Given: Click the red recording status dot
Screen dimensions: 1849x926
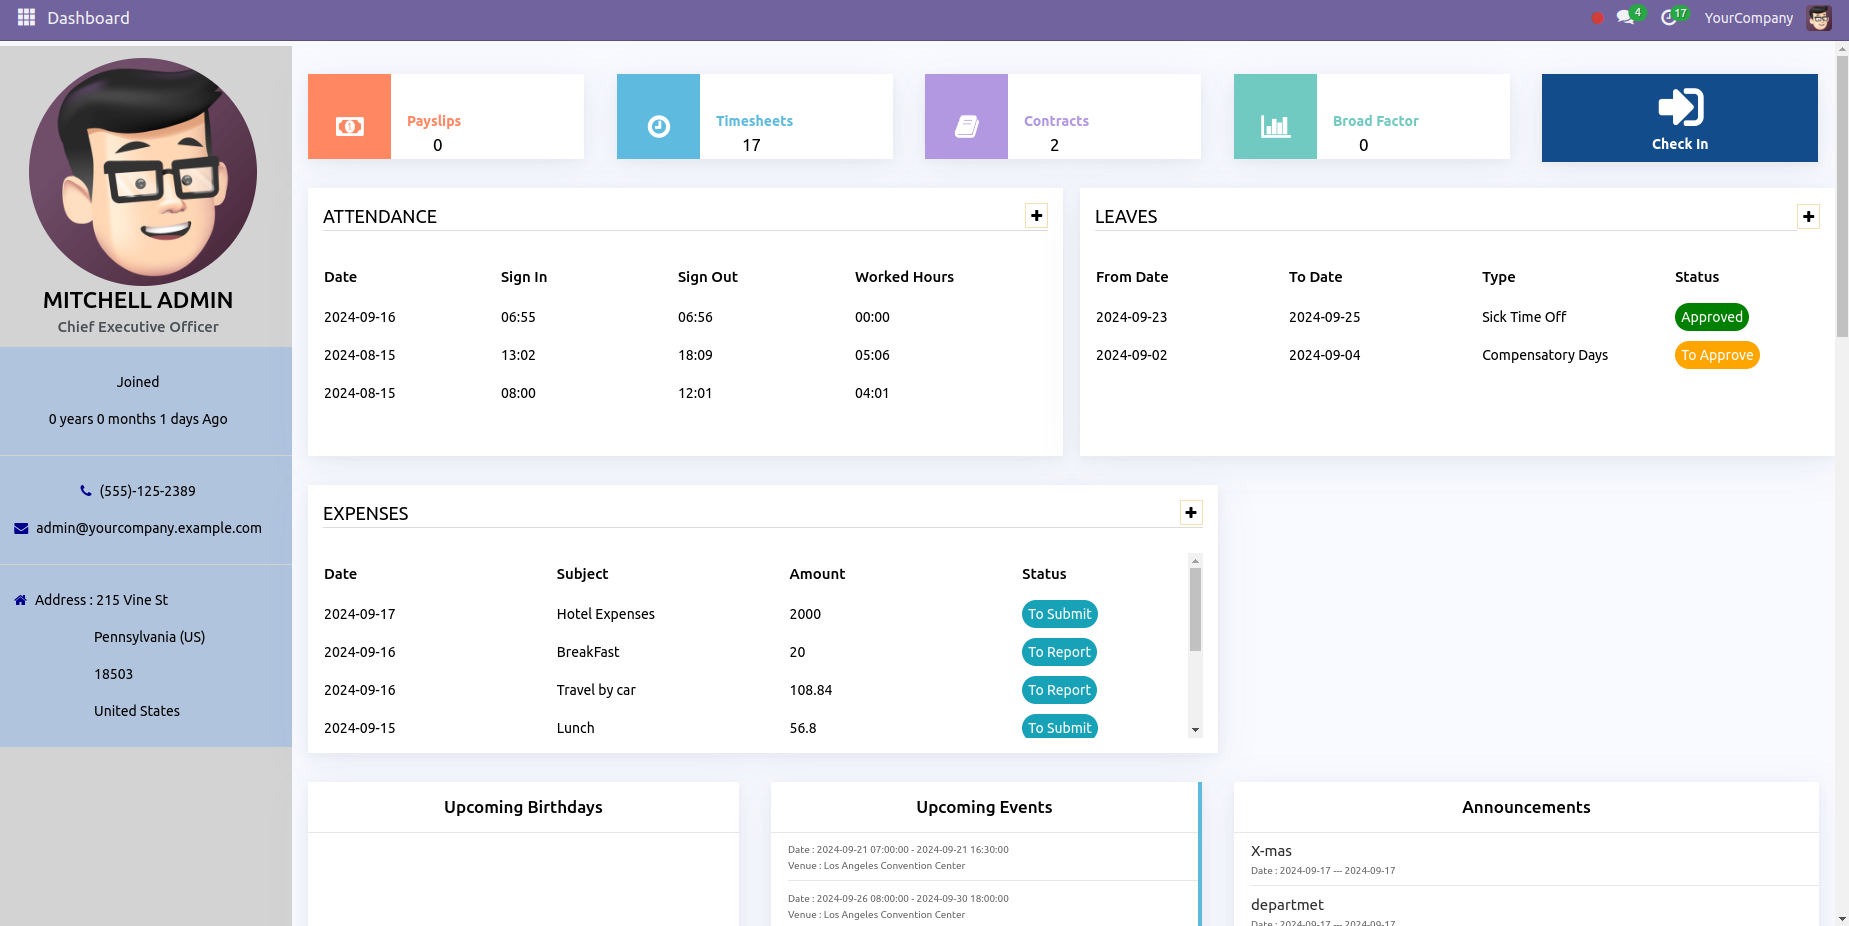Looking at the screenshot, I should (x=1597, y=18).
